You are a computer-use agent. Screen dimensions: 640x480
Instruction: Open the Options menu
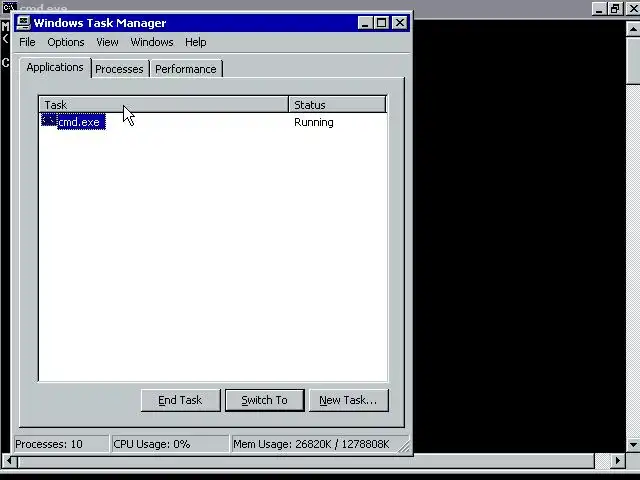pos(66,42)
